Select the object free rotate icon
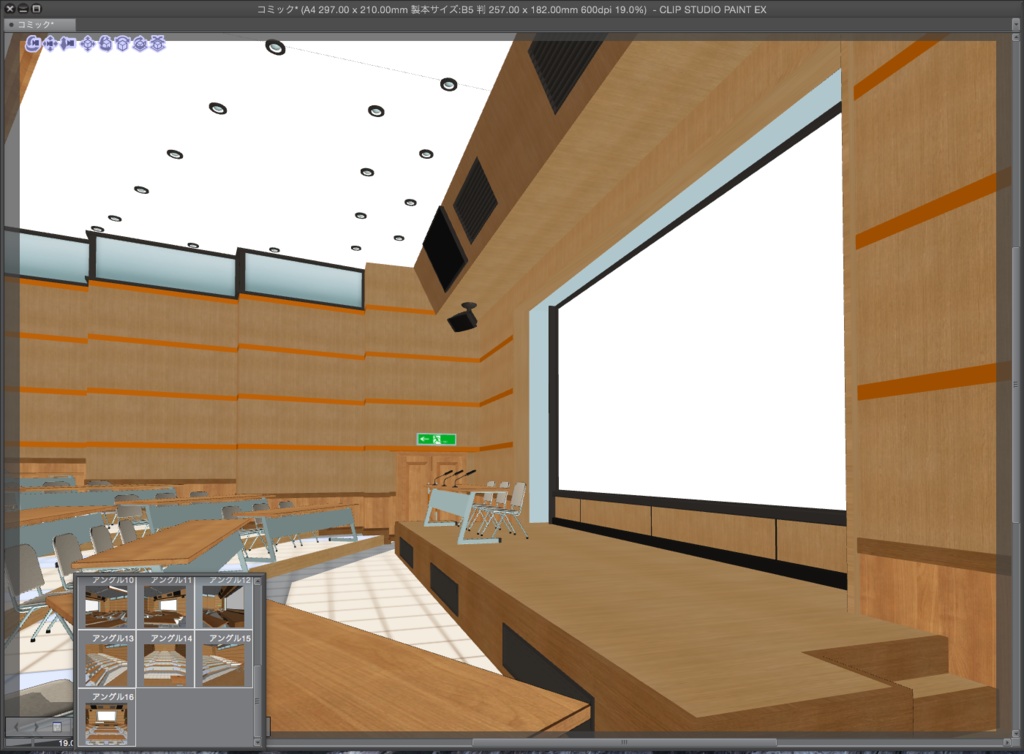The height and width of the screenshot is (754, 1024). [105, 44]
